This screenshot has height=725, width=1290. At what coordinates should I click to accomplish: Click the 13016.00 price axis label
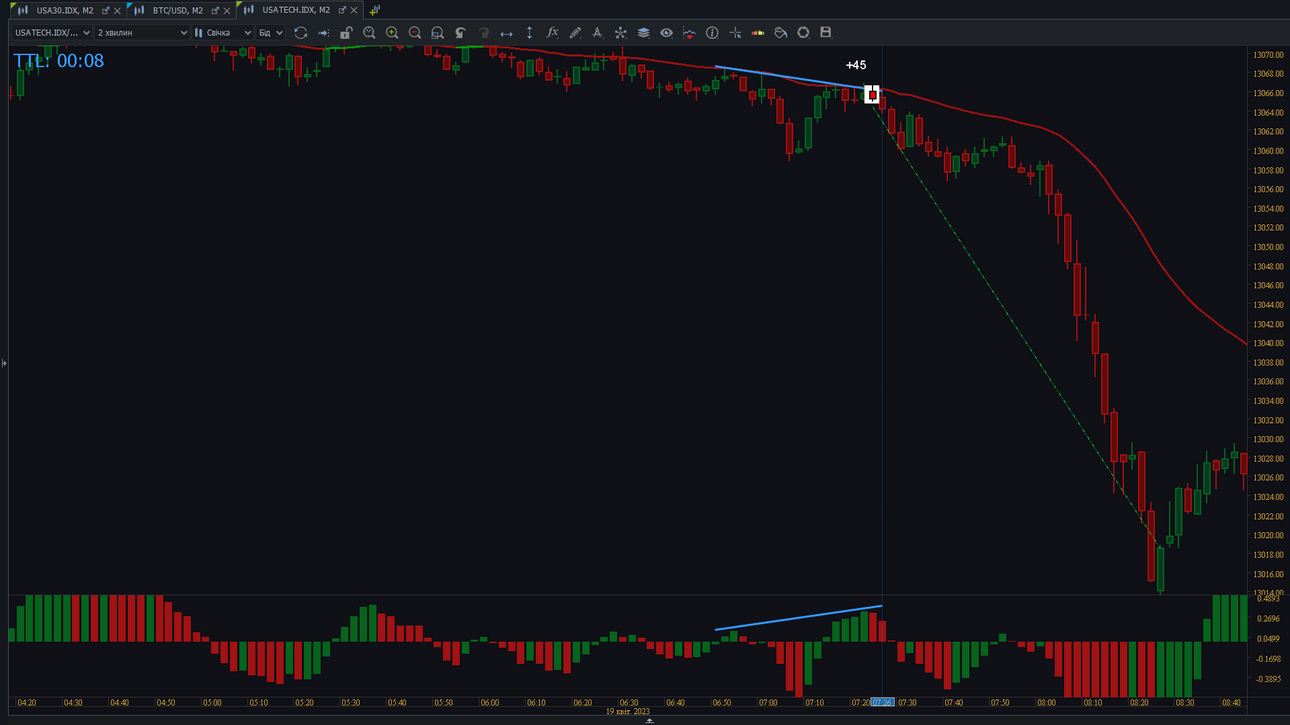click(1268, 574)
